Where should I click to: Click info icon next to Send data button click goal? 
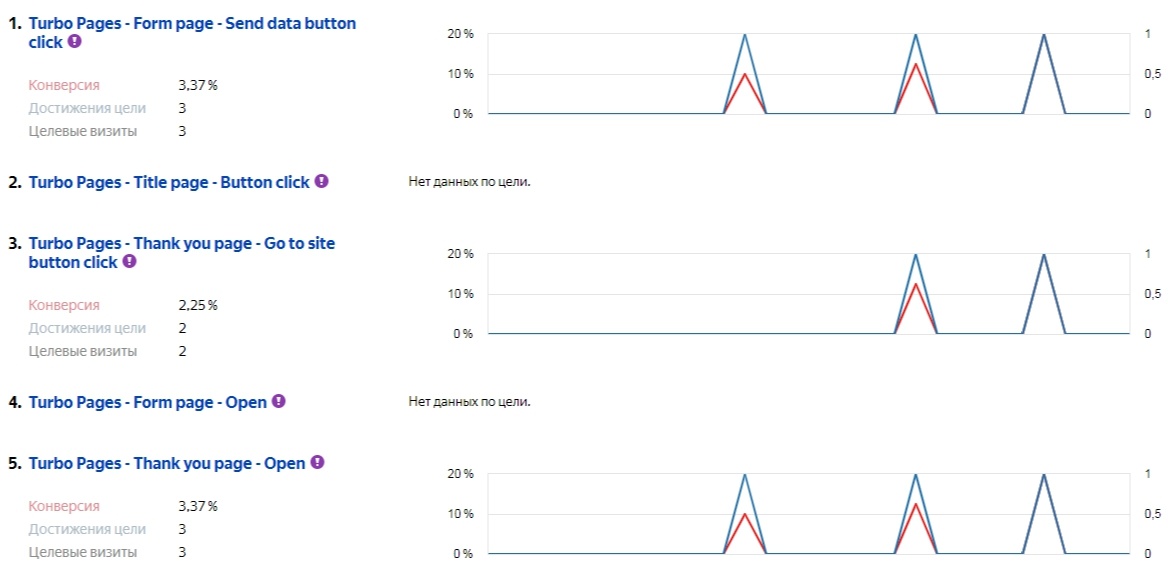tap(75, 42)
